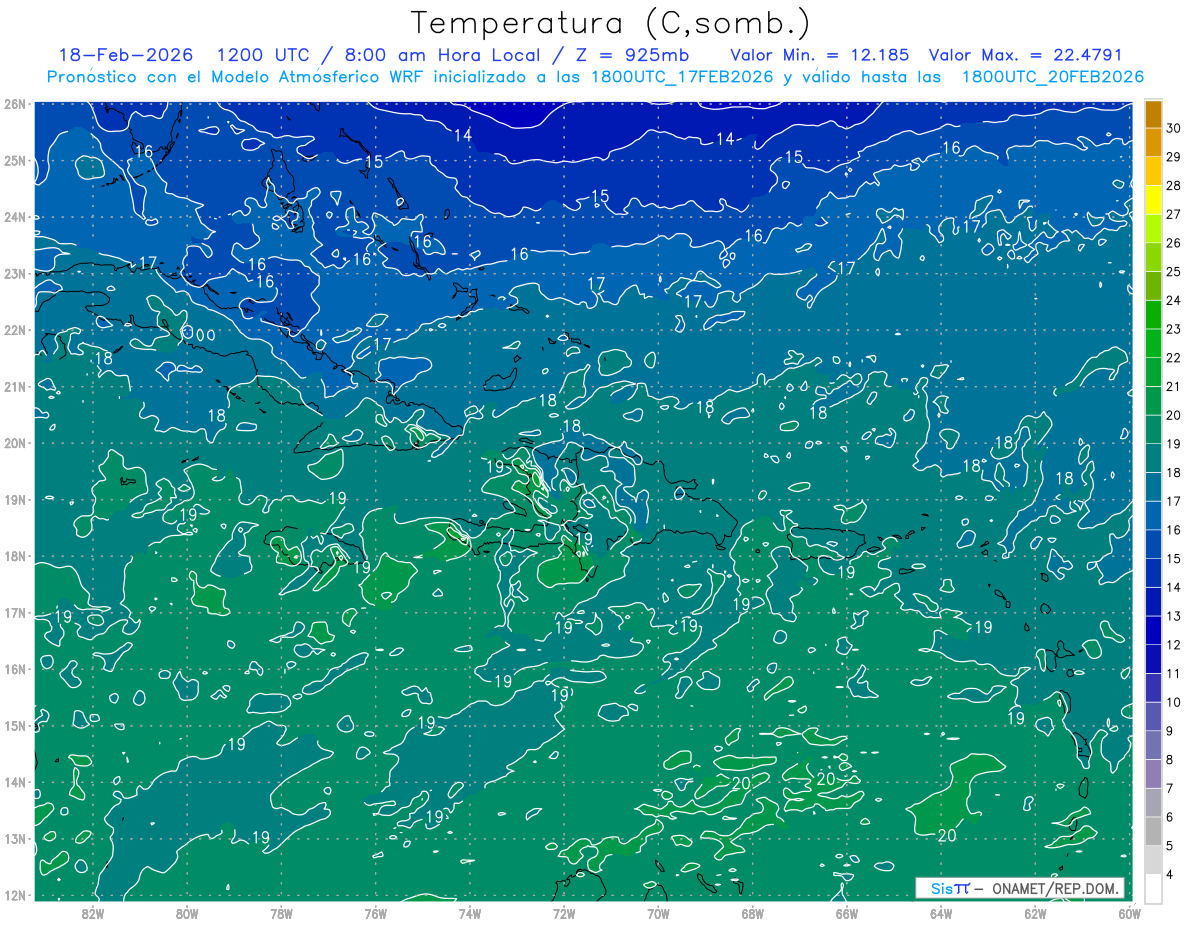The height and width of the screenshot is (927, 1200).
Task: Click the 'Sisπ' logo text
Action: 950,888
